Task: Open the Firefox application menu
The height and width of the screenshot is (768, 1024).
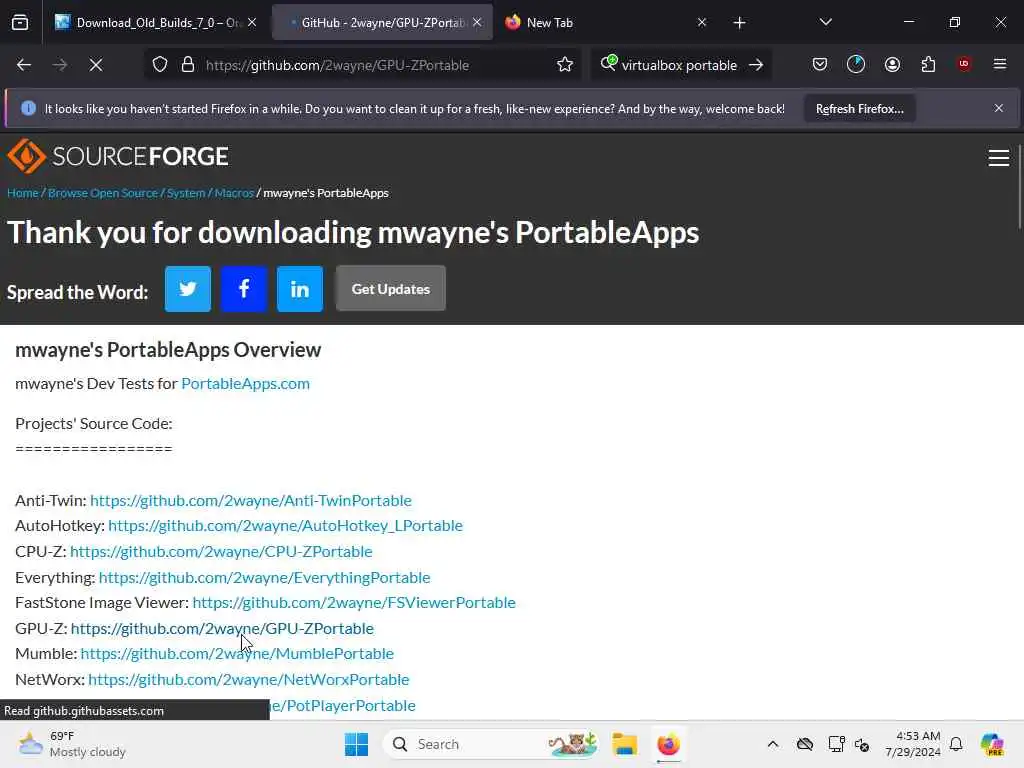Action: click(1000, 64)
